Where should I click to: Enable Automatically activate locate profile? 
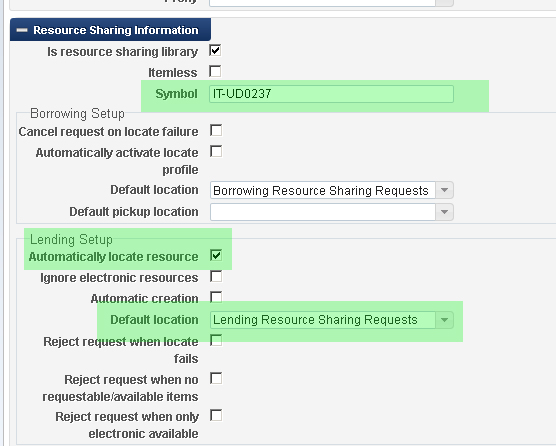(x=216, y=151)
